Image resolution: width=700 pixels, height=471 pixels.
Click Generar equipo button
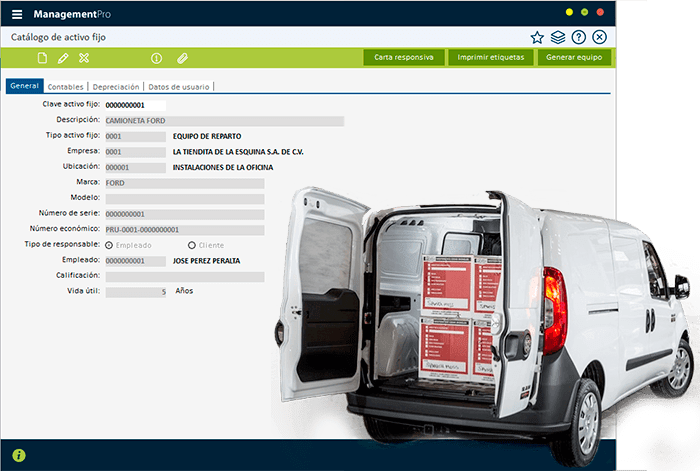tap(574, 58)
